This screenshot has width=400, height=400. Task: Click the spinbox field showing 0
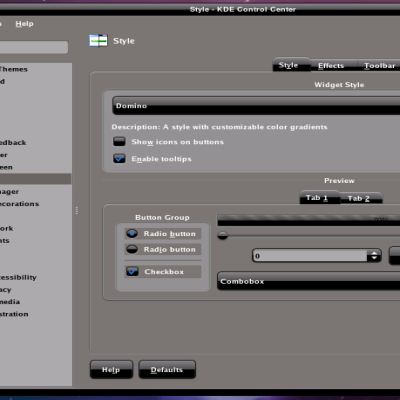(310, 256)
